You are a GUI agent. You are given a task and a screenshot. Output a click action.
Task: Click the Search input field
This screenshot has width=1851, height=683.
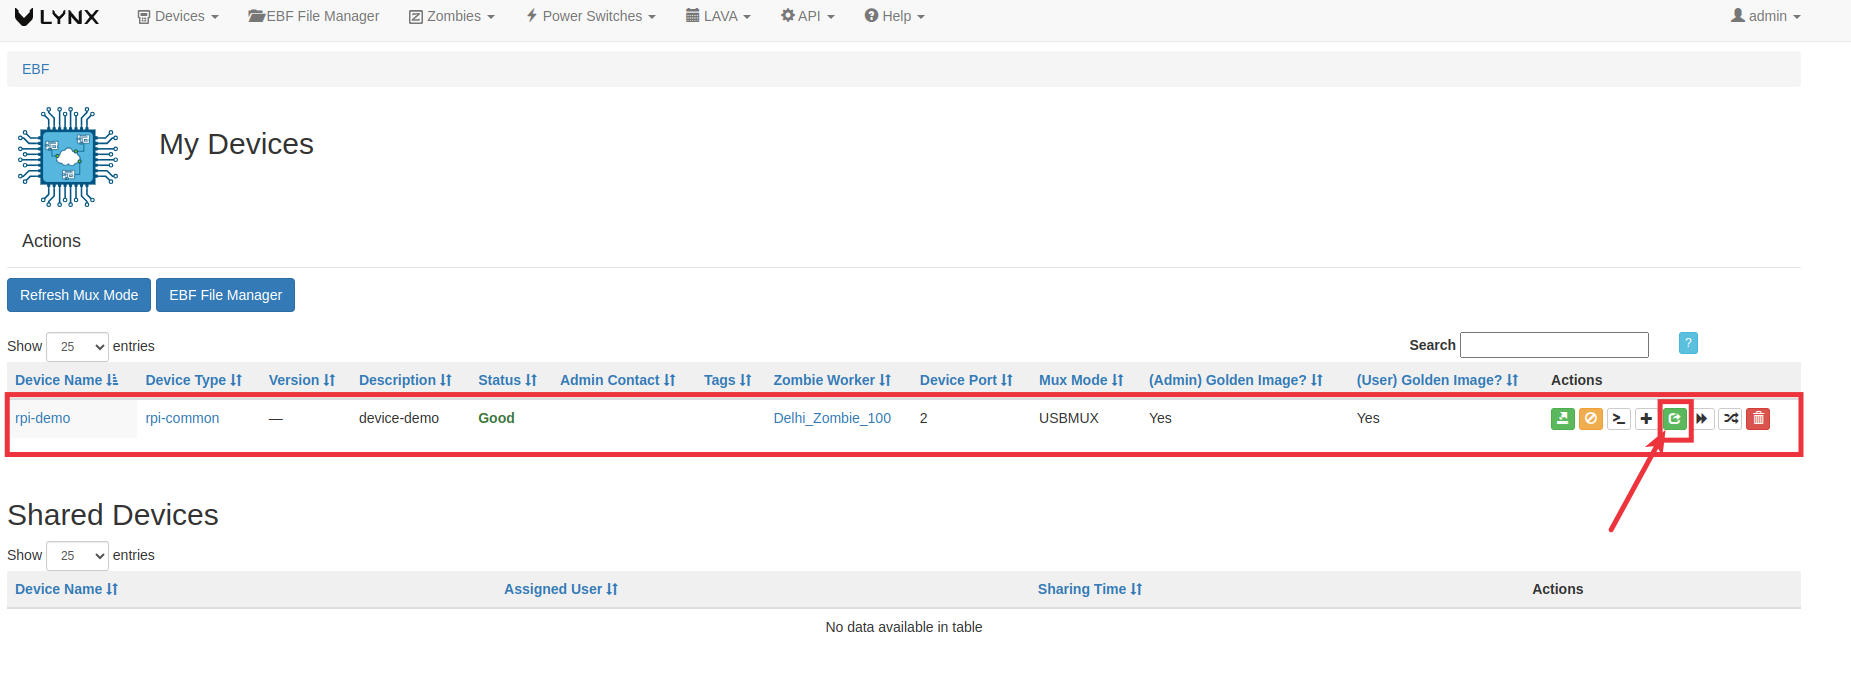tap(1554, 345)
